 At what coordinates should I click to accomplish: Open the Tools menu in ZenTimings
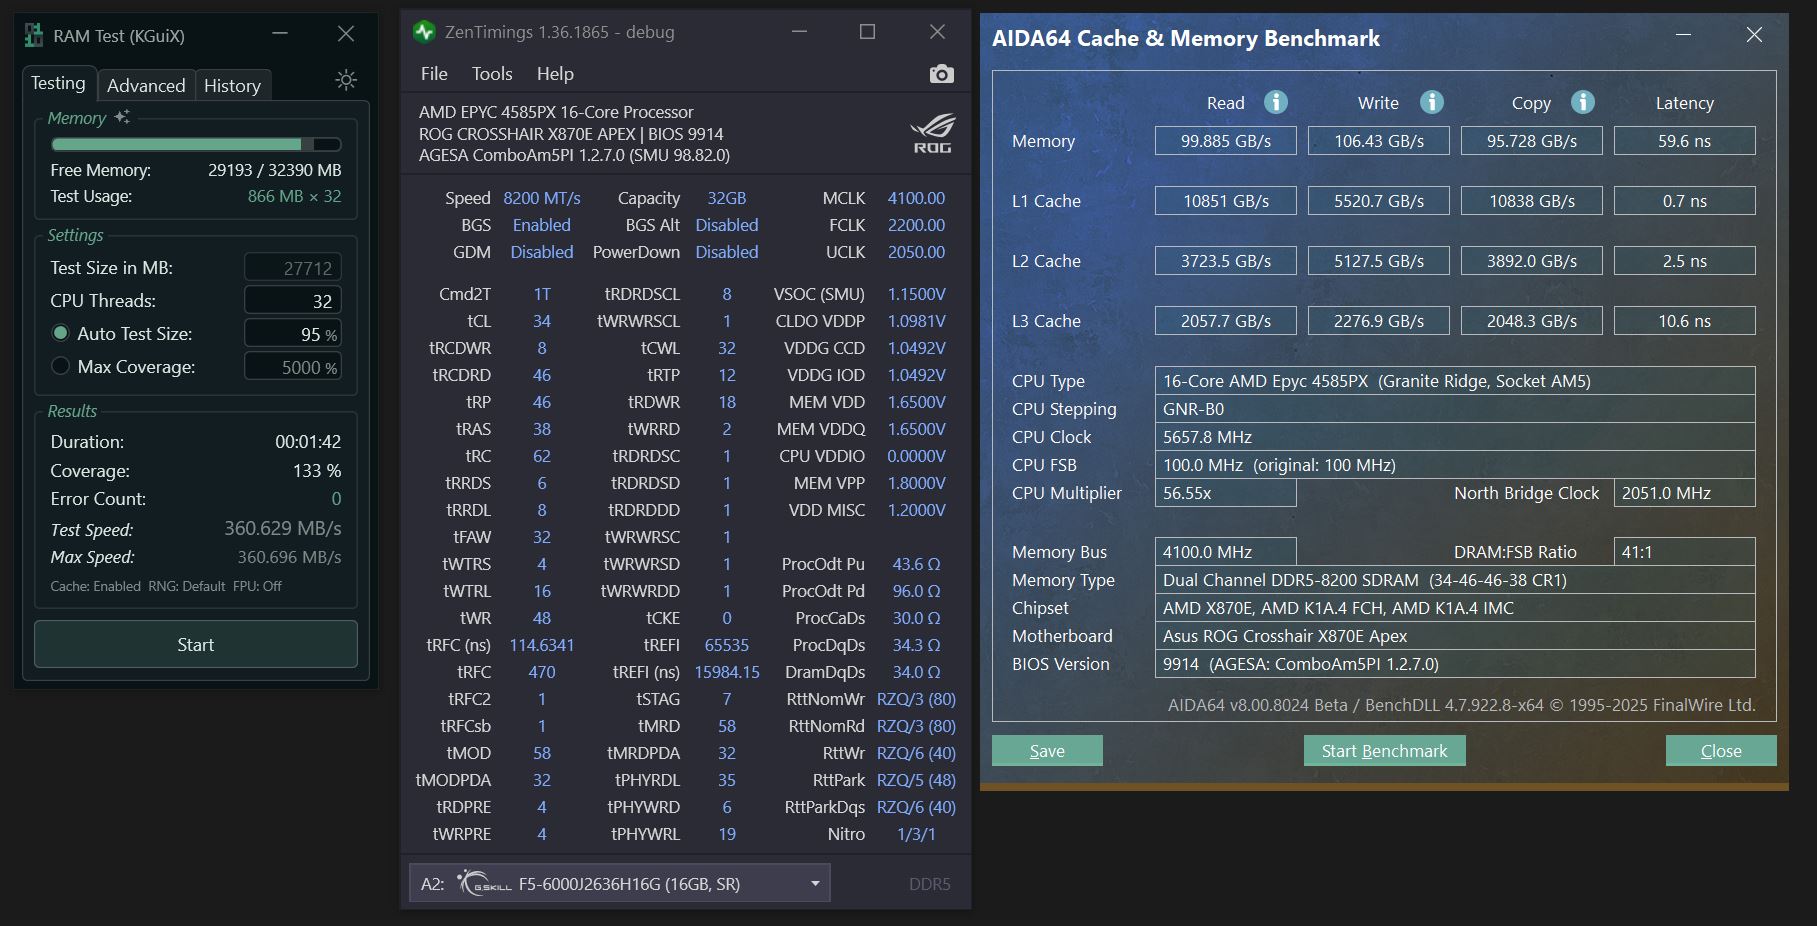[x=491, y=73]
